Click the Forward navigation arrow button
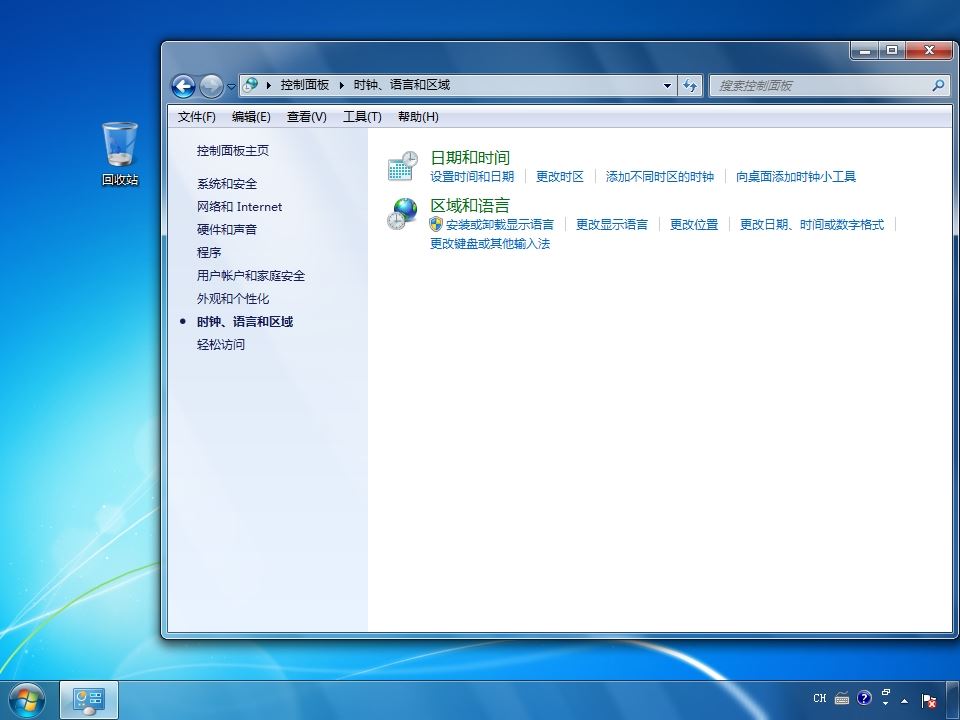 pos(211,86)
